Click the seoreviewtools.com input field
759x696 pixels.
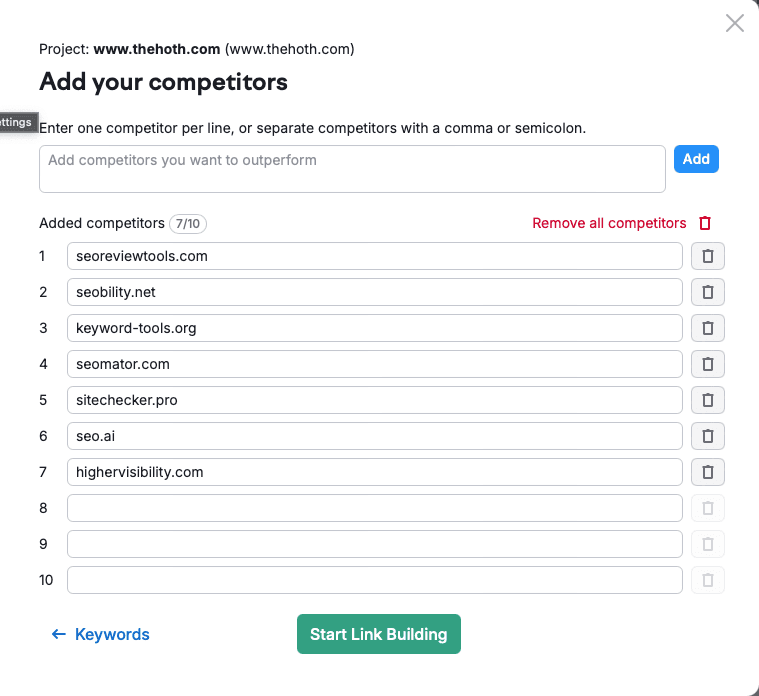coord(375,256)
